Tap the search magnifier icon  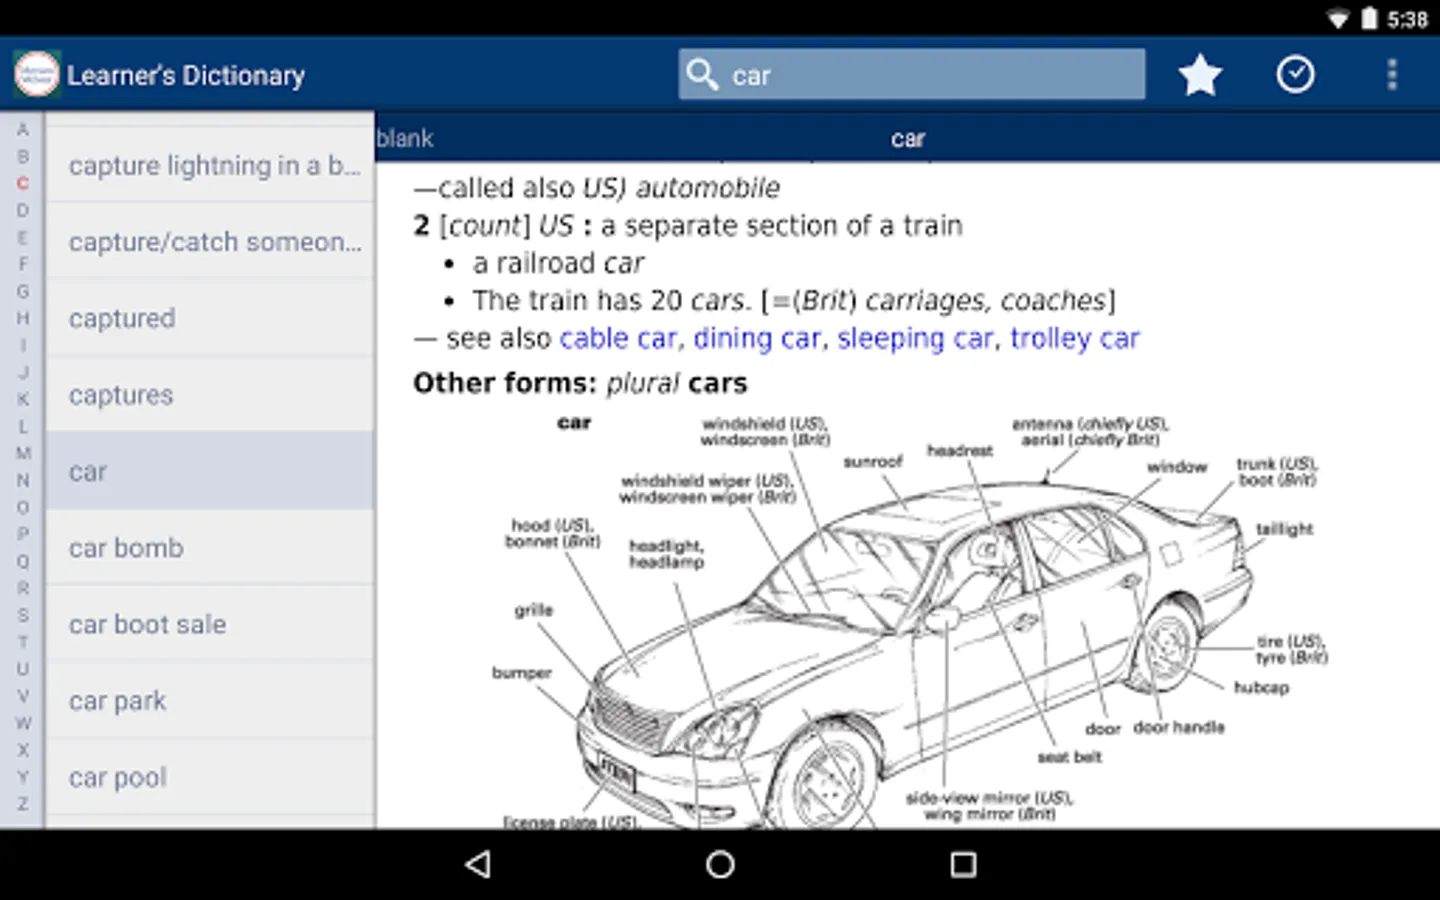702,74
